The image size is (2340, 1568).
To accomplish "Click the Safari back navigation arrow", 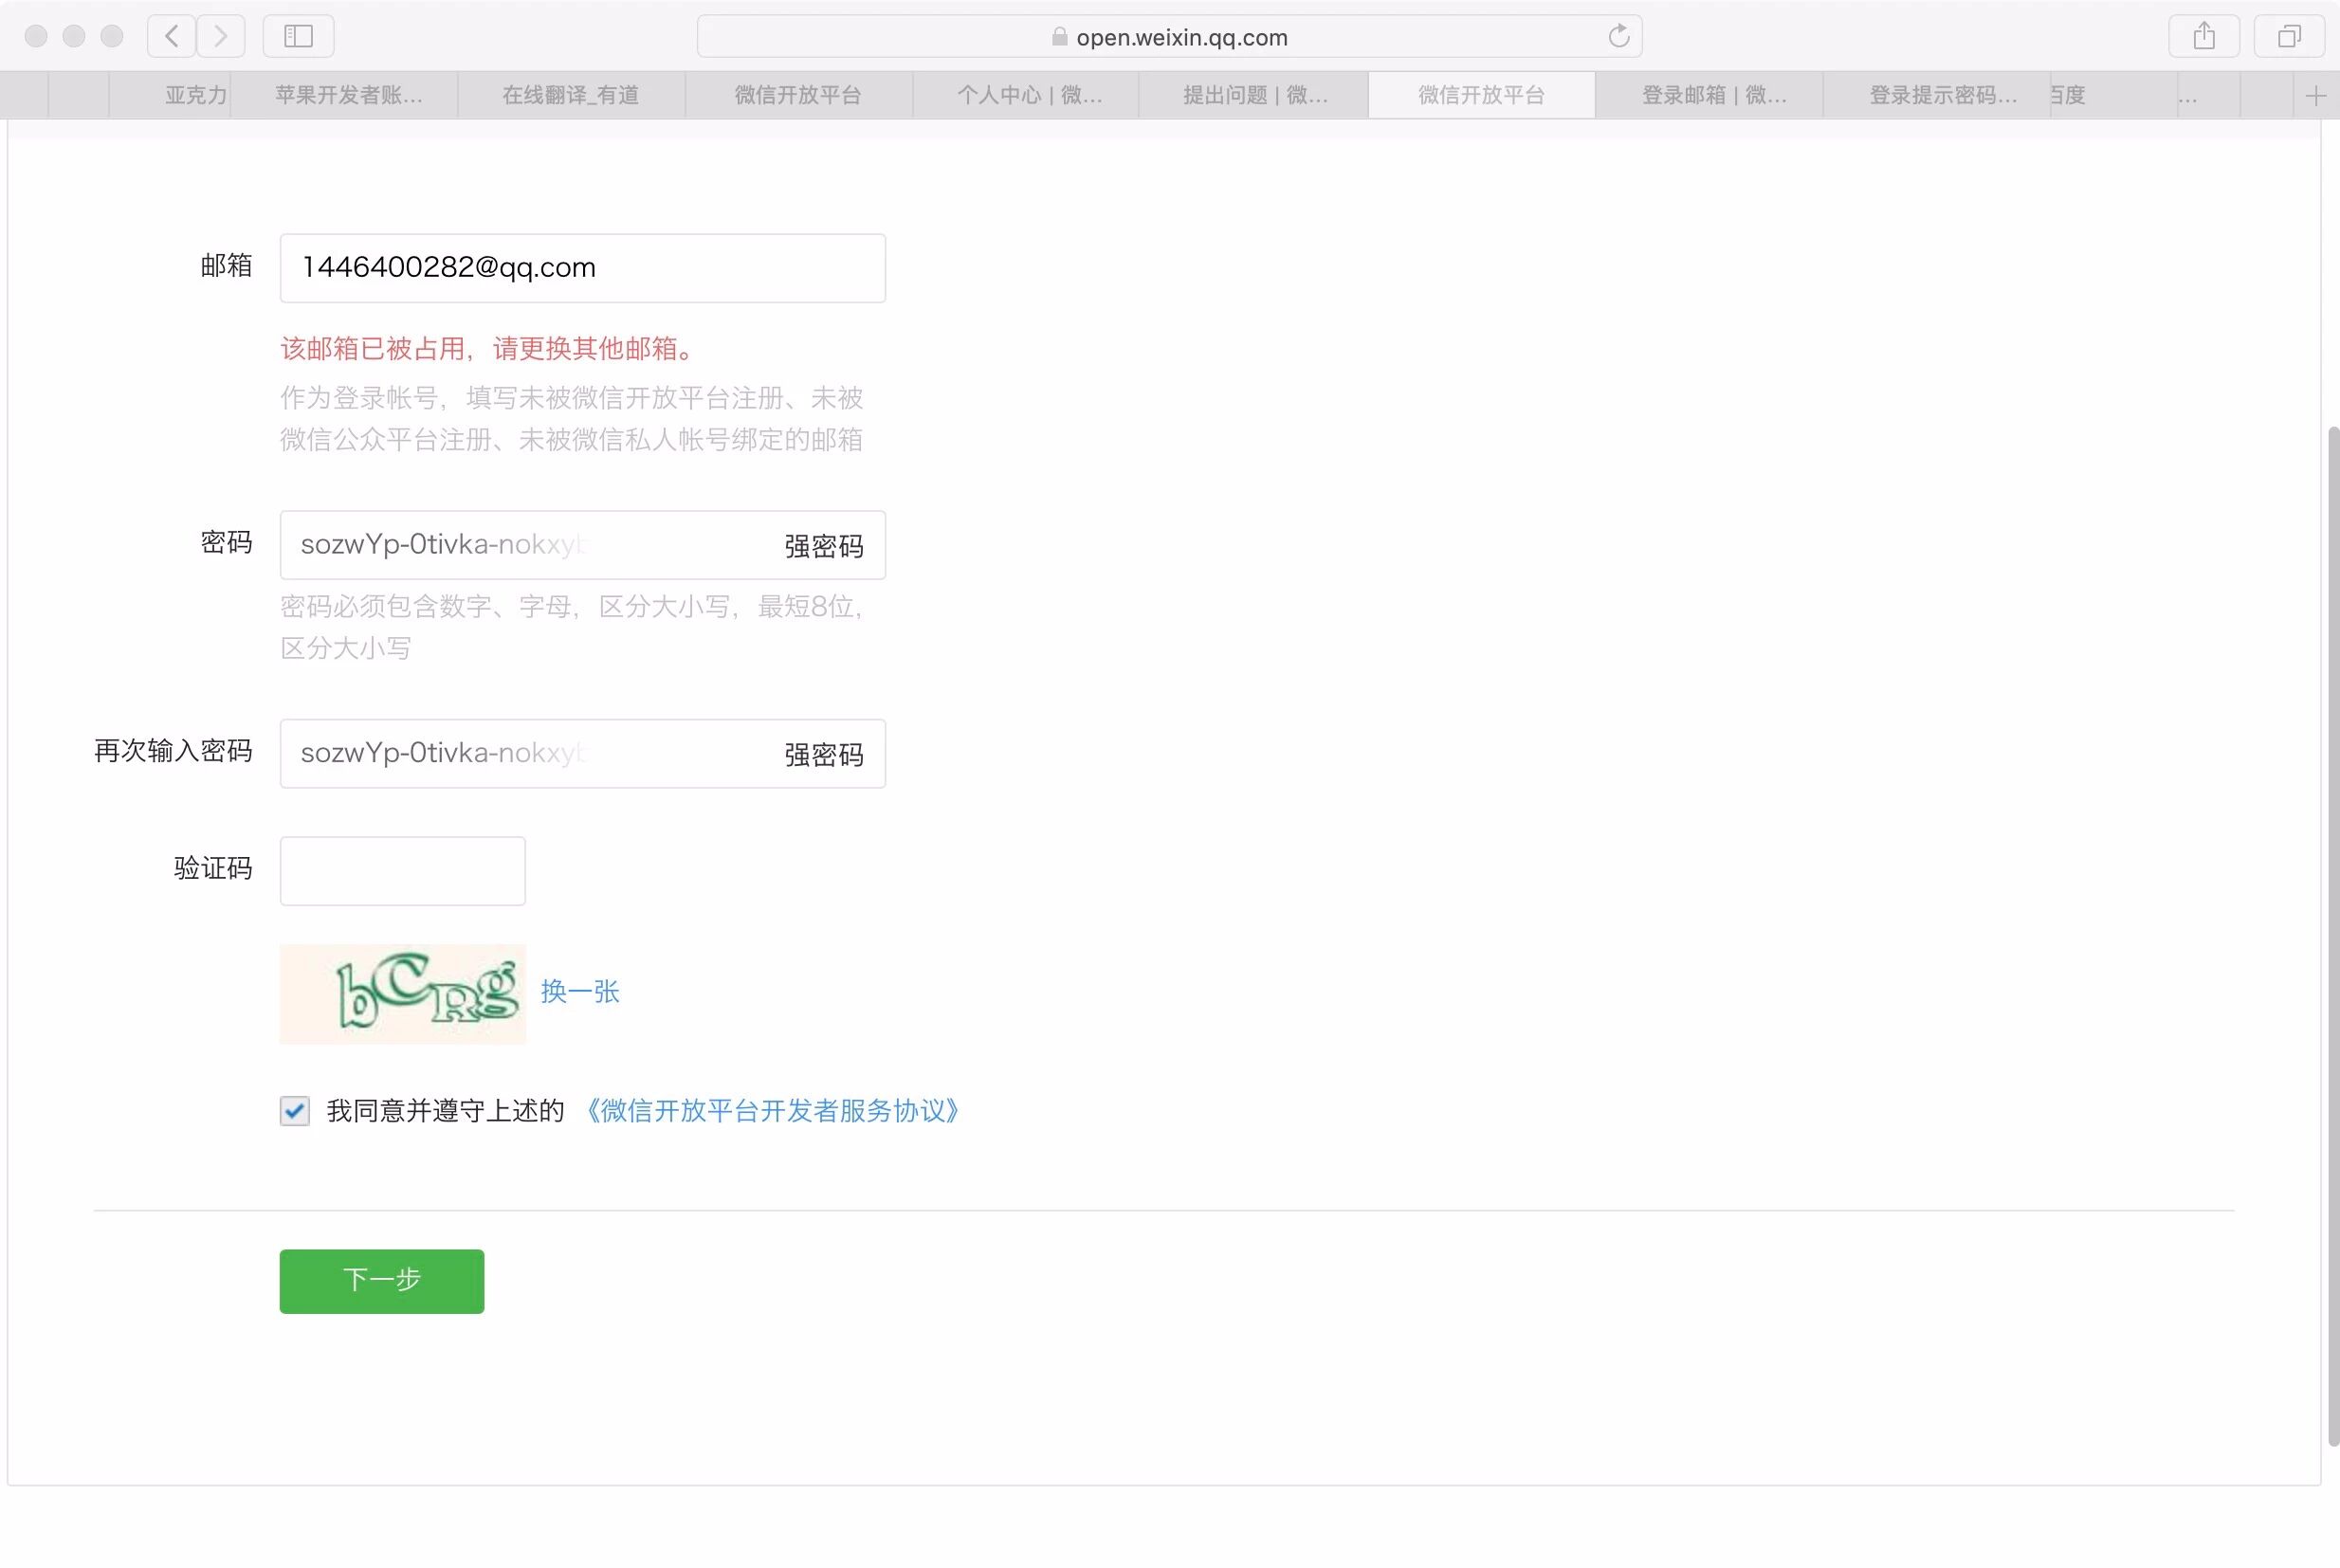I will 172,37.
